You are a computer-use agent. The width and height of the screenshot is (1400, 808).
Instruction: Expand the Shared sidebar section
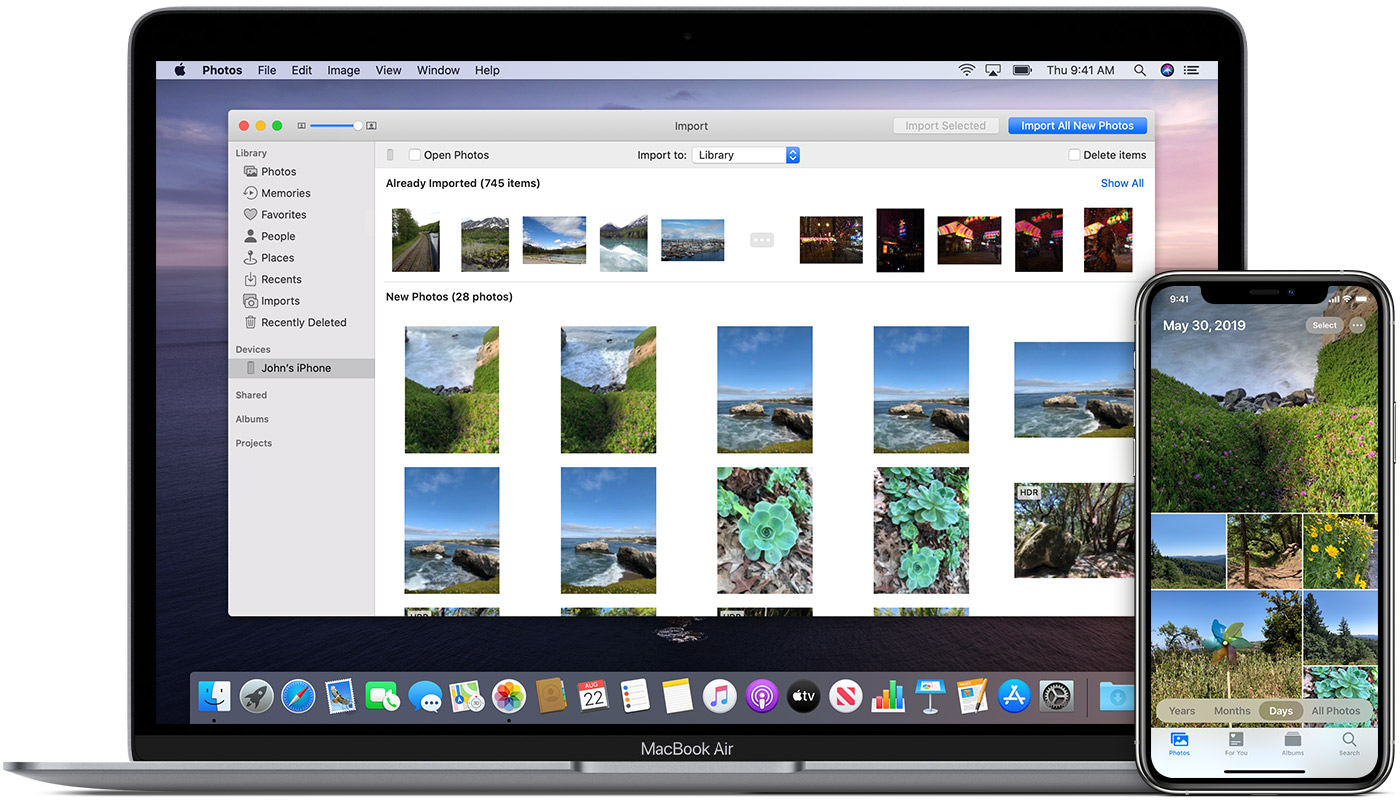pos(251,394)
